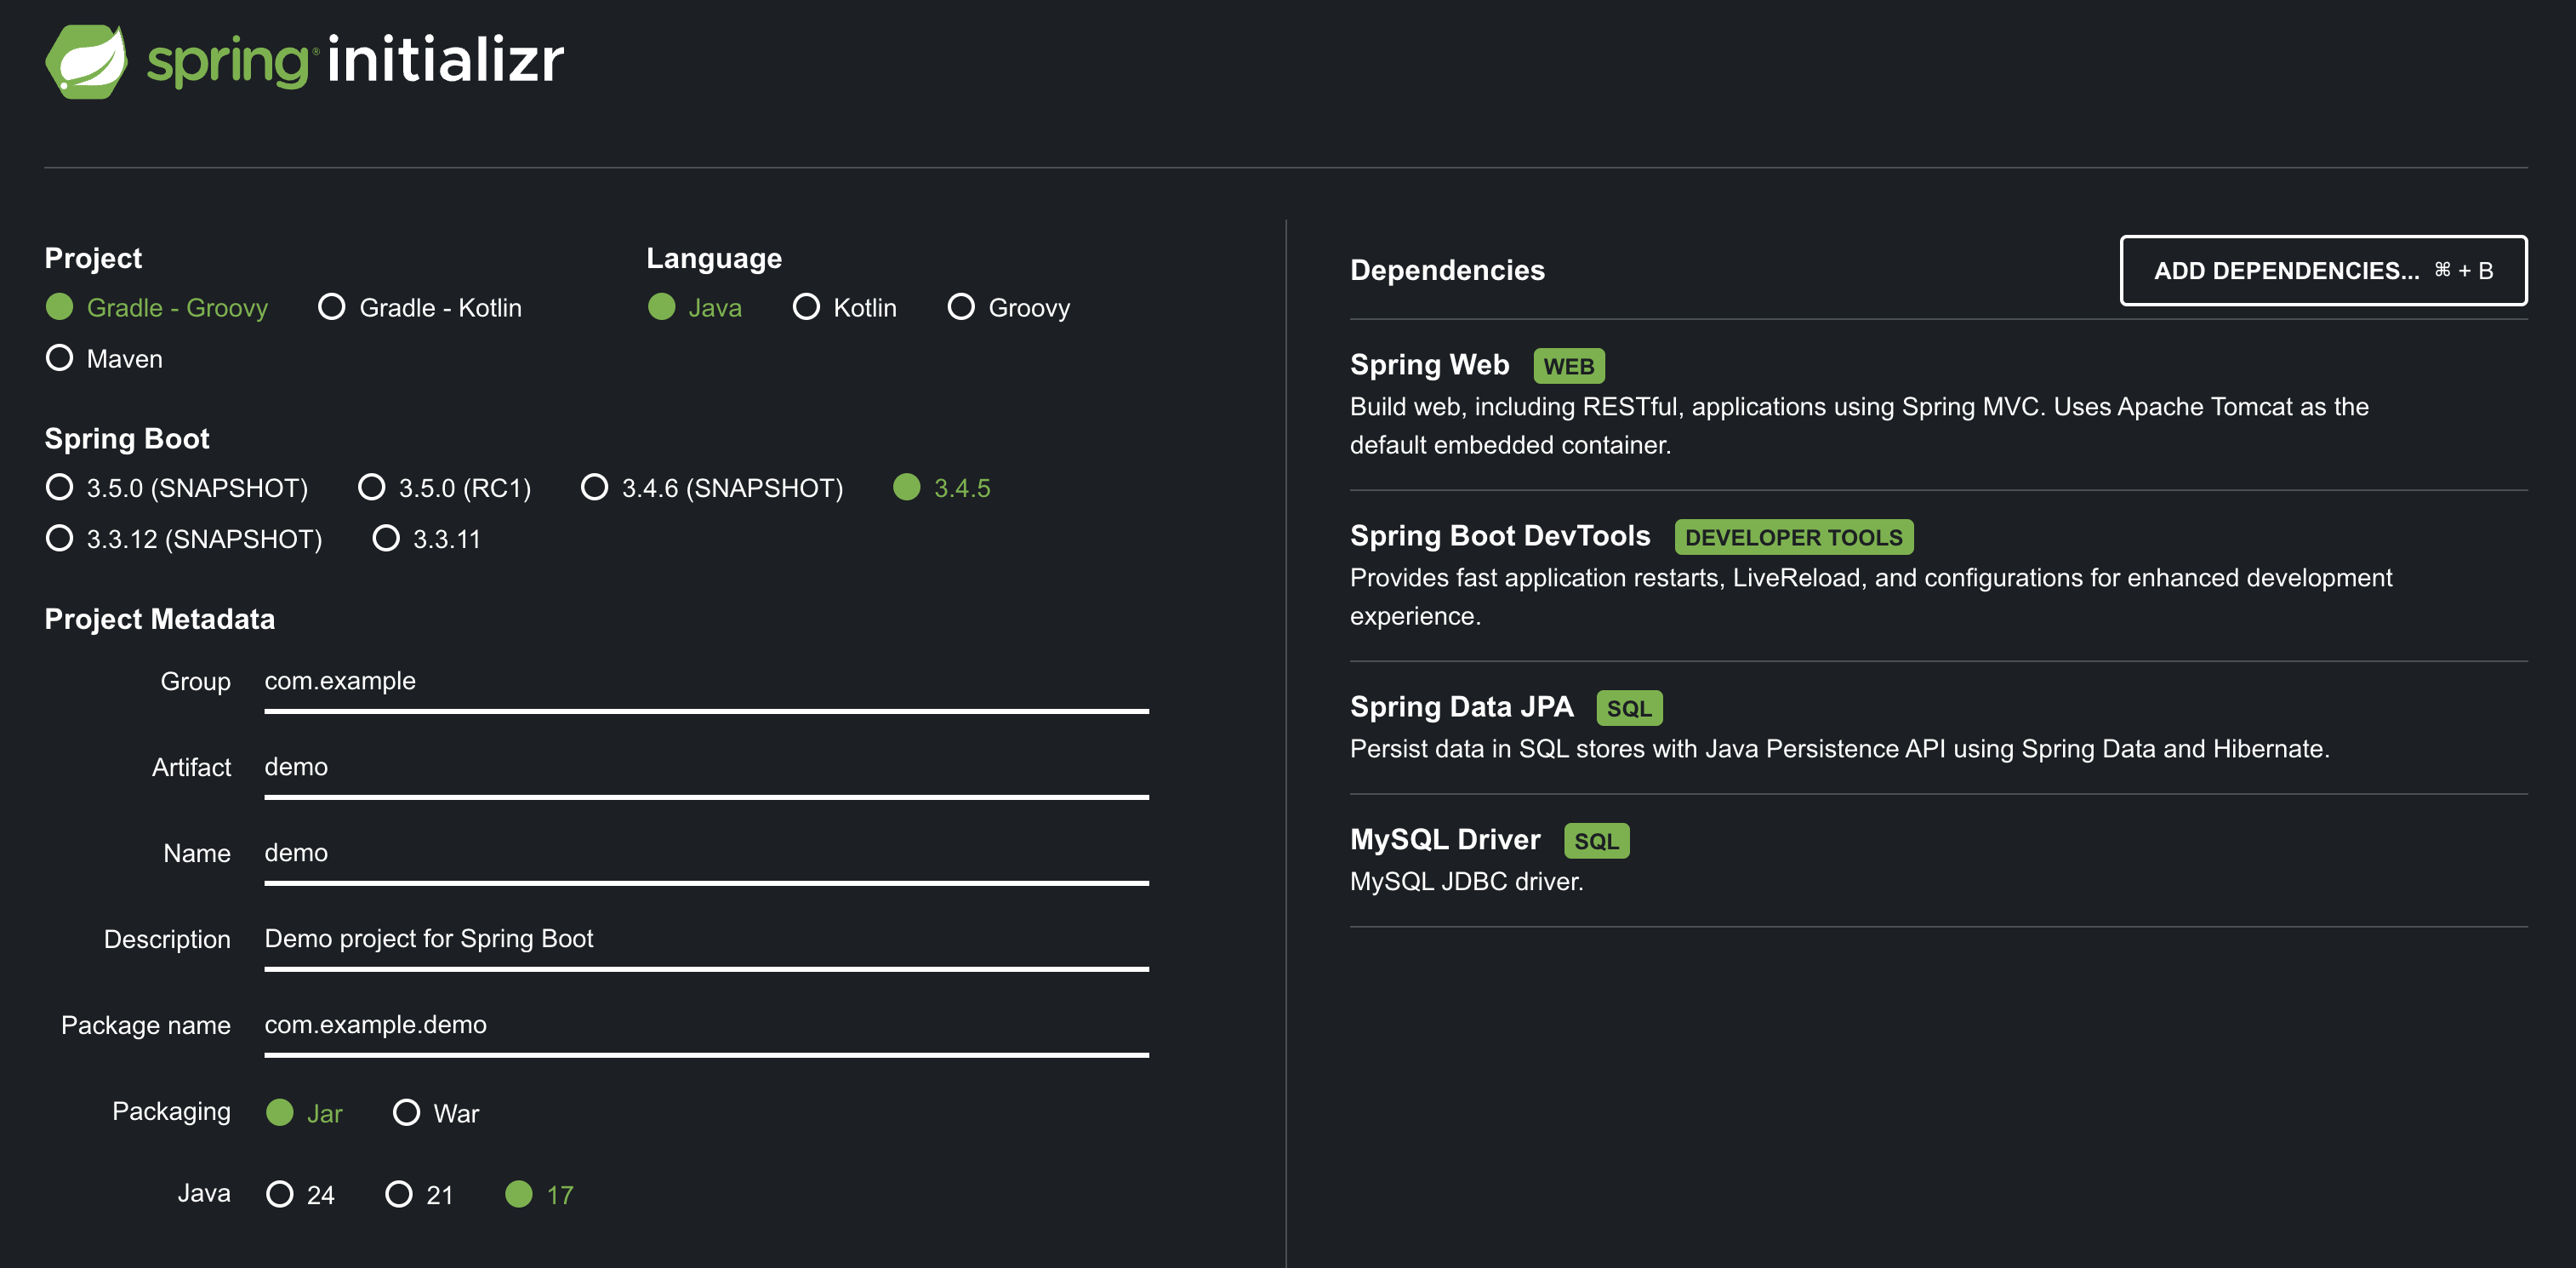Pick Spring Boot 3.3.12 (SNAPSHOT)
This screenshot has width=2576, height=1268.
click(x=184, y=538)
